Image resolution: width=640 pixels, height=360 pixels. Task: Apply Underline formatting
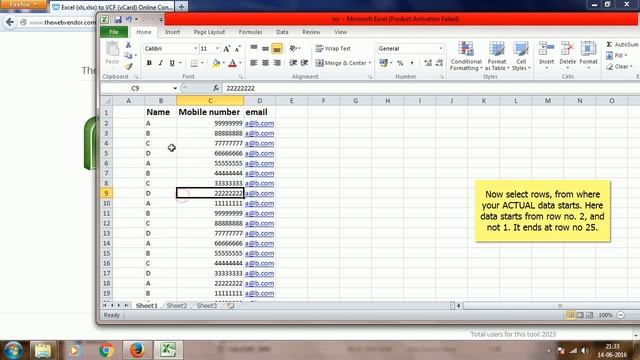172,63
